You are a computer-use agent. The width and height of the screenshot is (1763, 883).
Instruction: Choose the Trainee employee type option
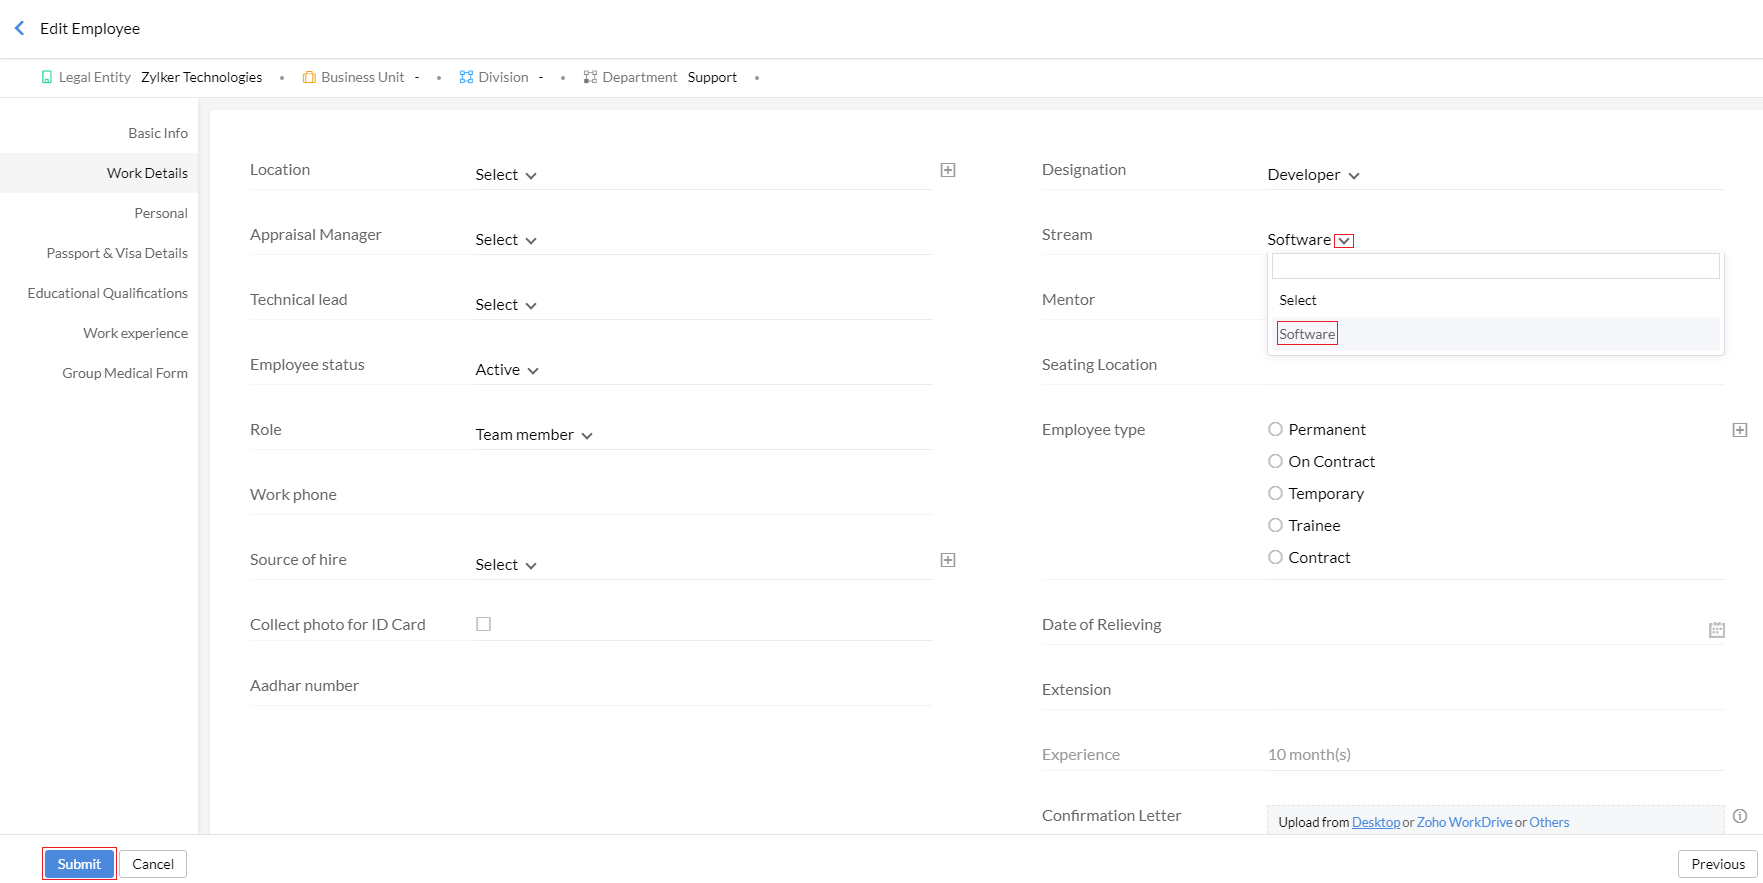pos(1275,525)
